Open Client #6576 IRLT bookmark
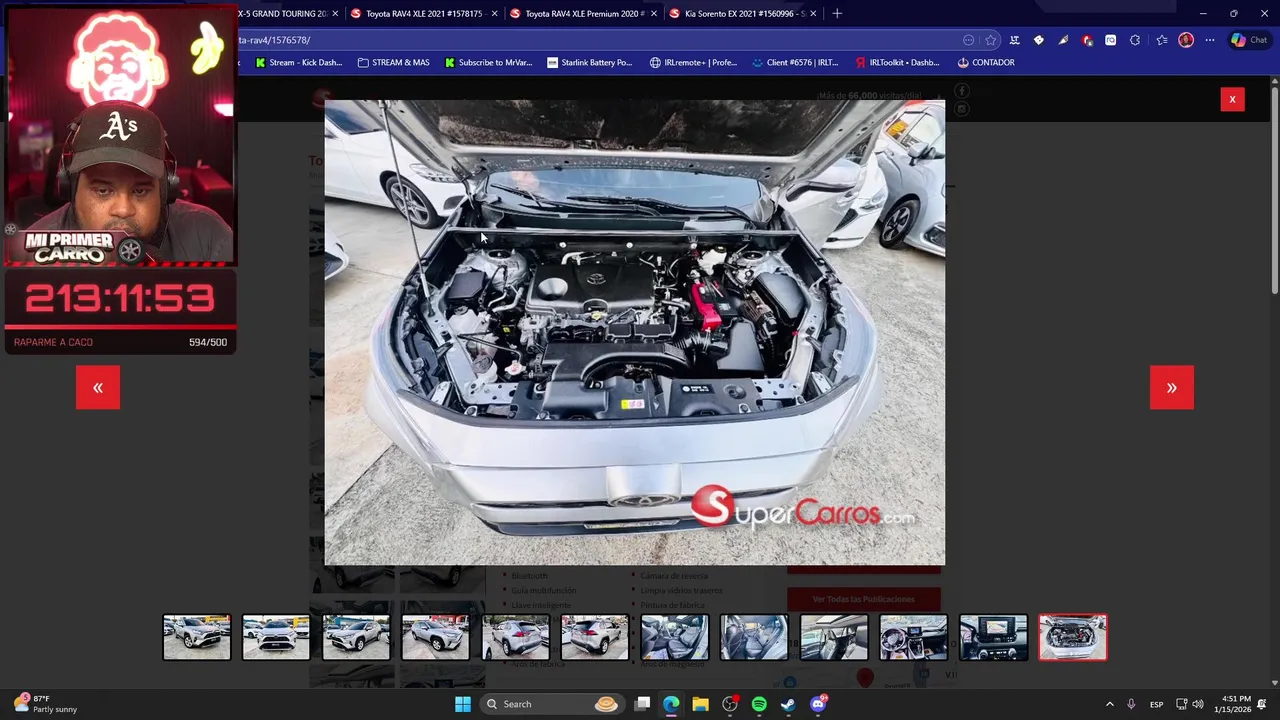The width and height of the screenshot is (1280, 720). (x=795, y=62)
